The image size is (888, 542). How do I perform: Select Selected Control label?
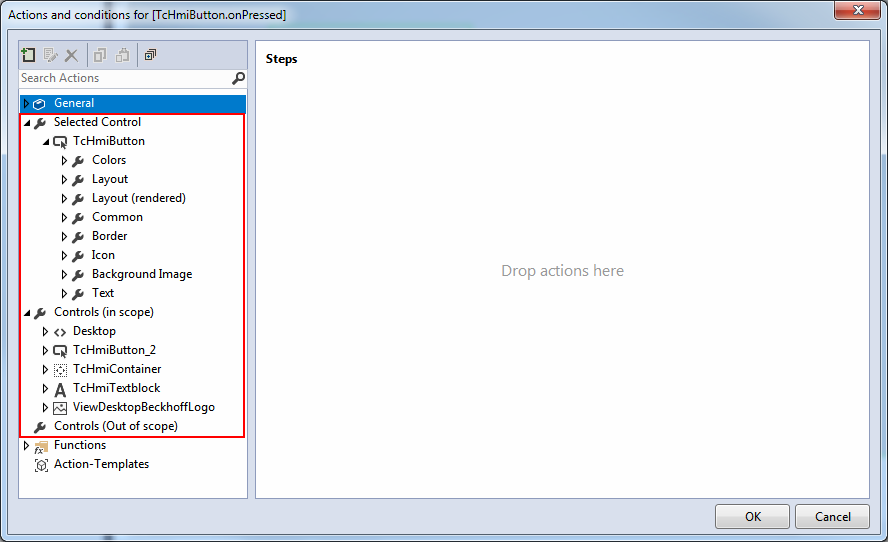pos(97,122)
